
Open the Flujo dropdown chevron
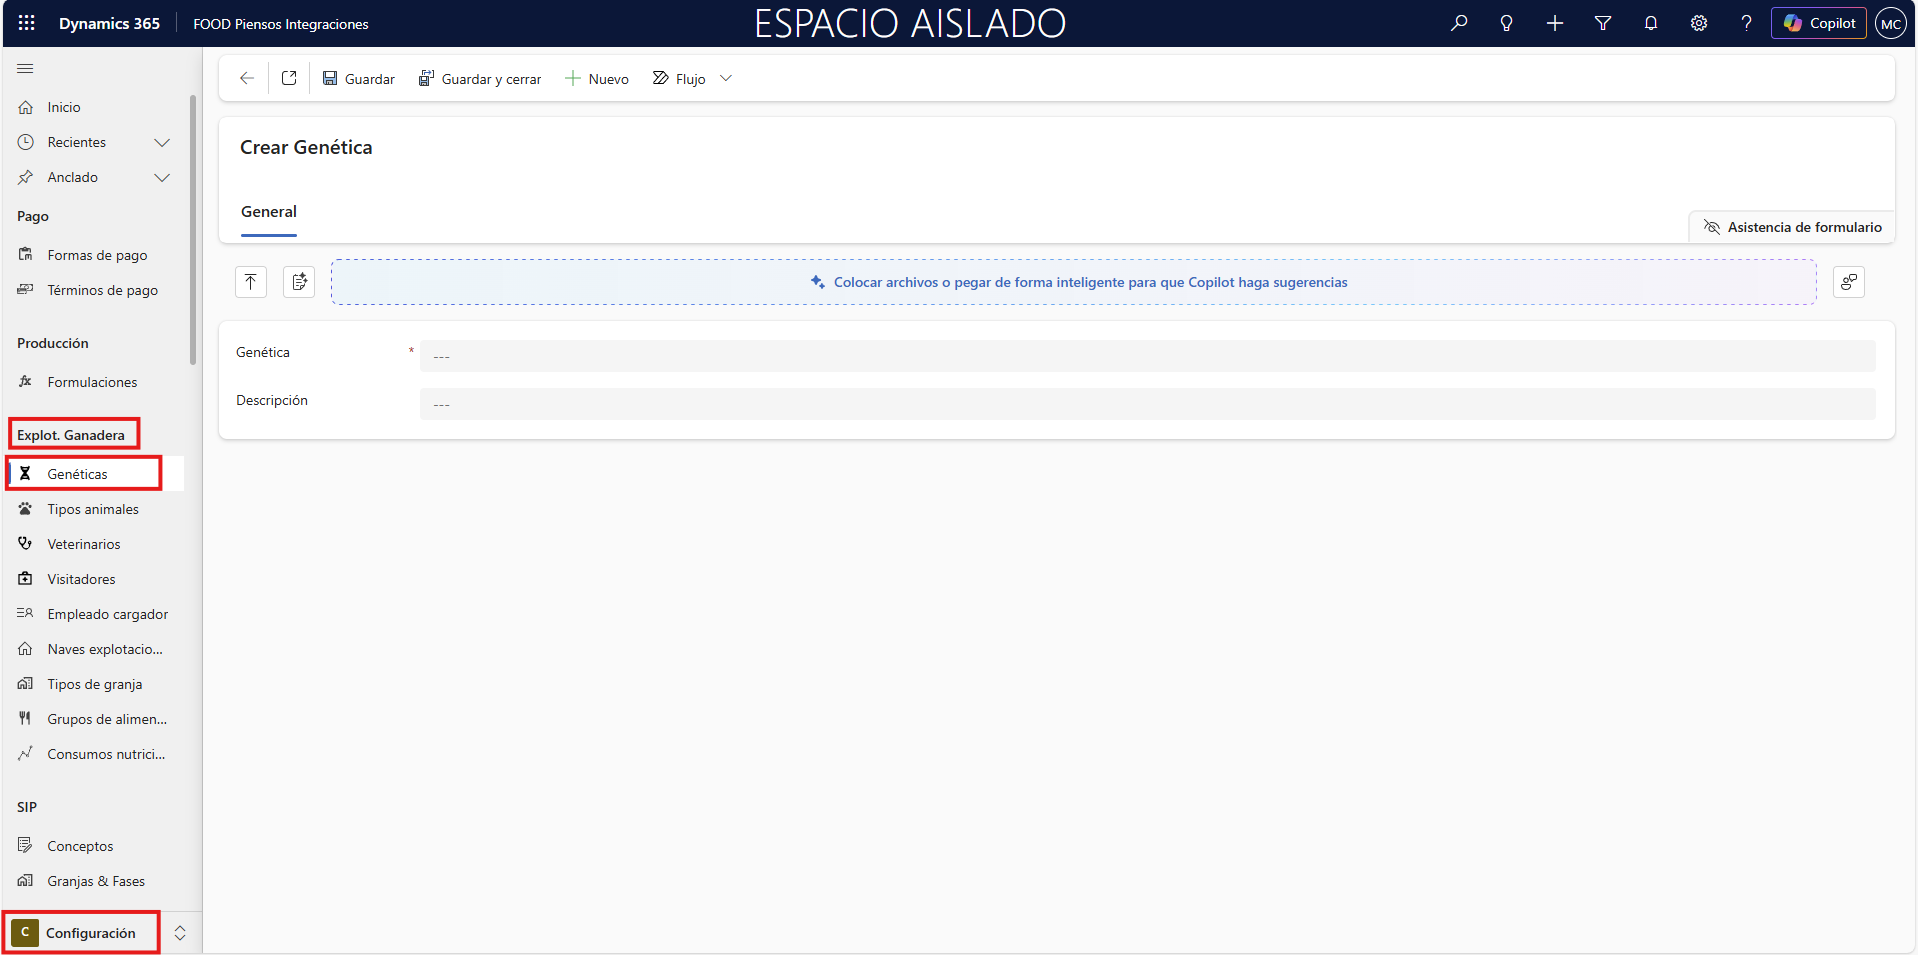[726, 78]
